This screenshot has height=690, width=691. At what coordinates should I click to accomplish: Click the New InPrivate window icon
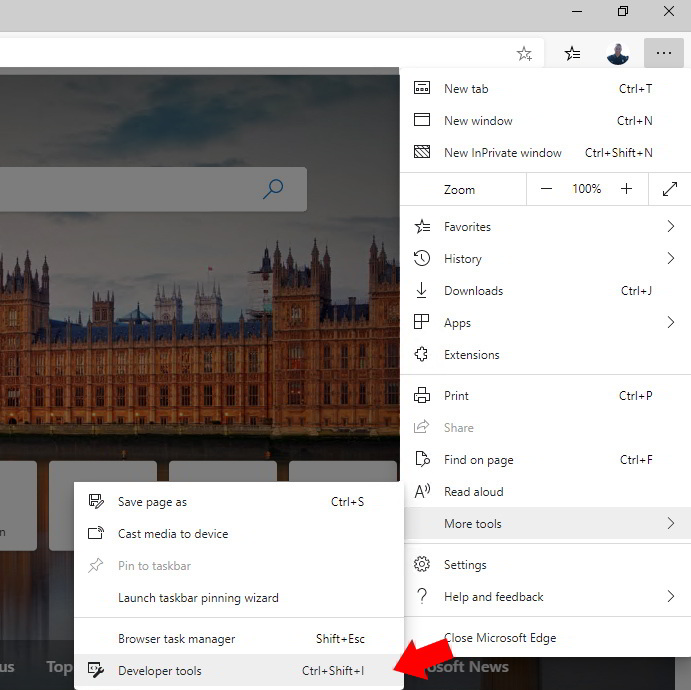click(422, 152)
